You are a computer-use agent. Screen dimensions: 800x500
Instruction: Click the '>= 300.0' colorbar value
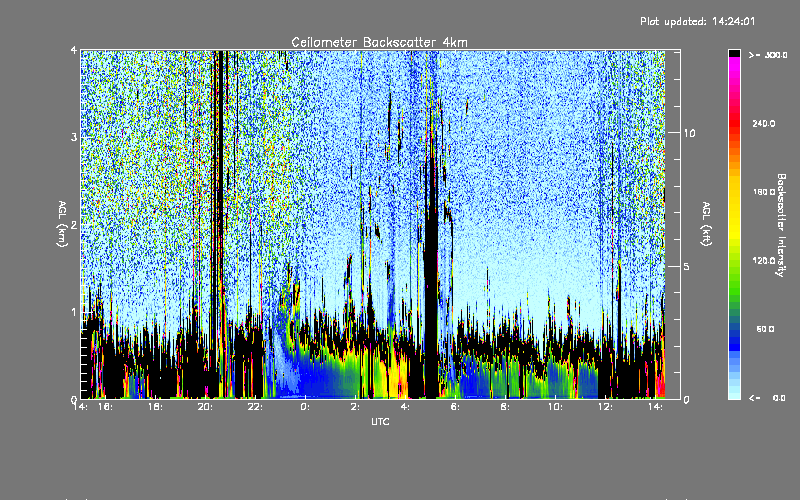768,55
